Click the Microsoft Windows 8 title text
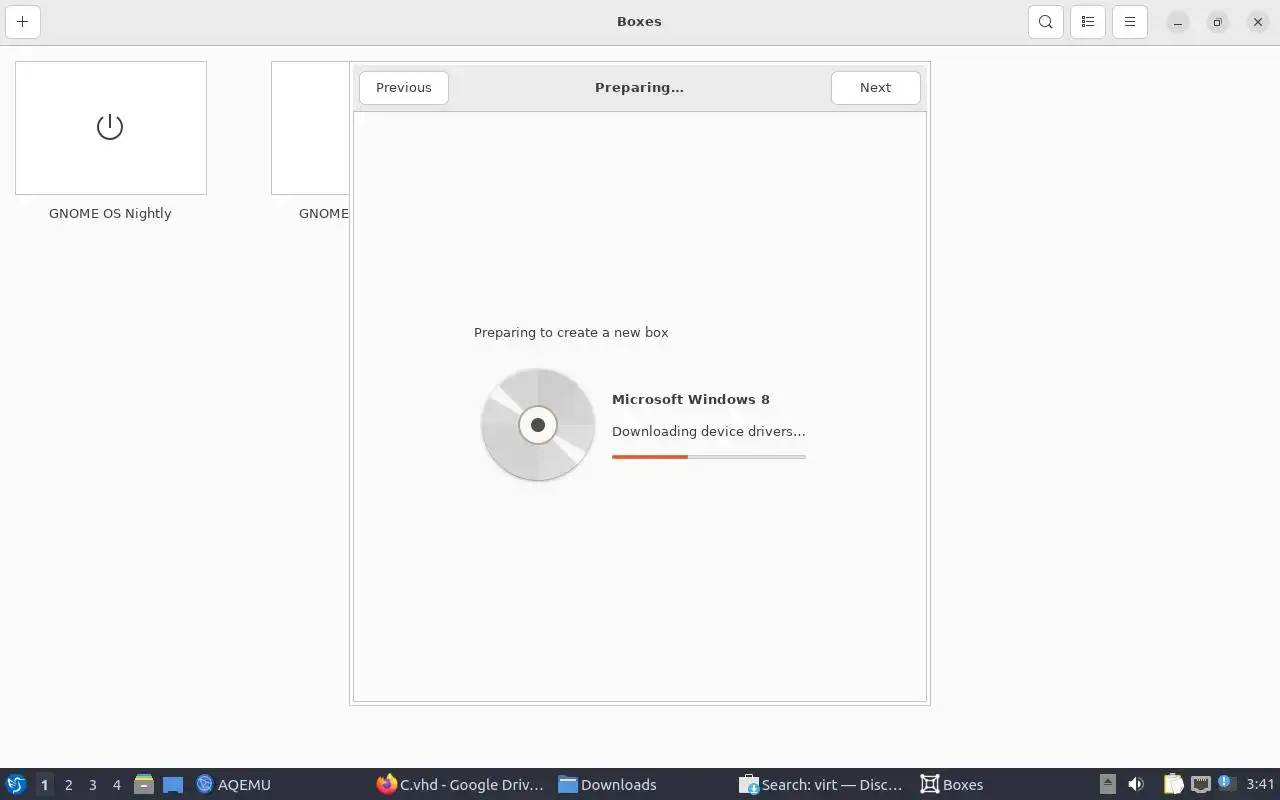 coord(691,399)
